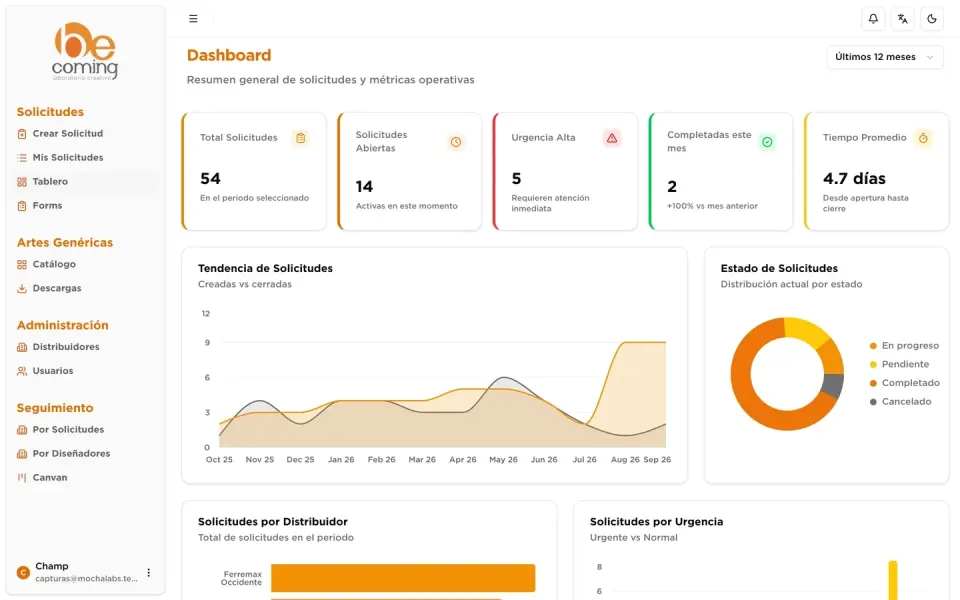Select the Urgencia Alta card value 5

click(x=516, y=179)
